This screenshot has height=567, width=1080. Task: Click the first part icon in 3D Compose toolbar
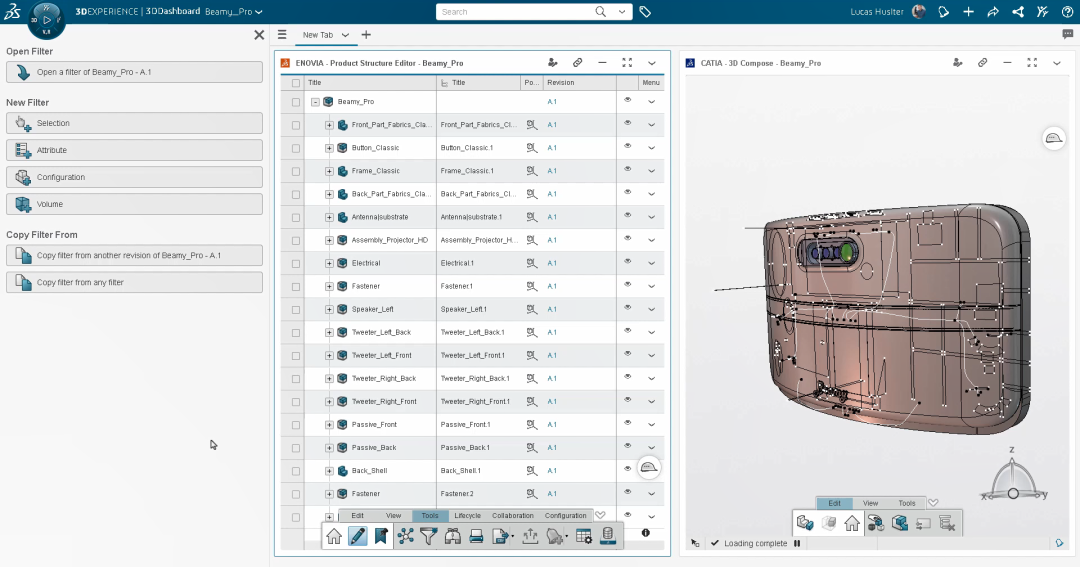click(805, 524)
